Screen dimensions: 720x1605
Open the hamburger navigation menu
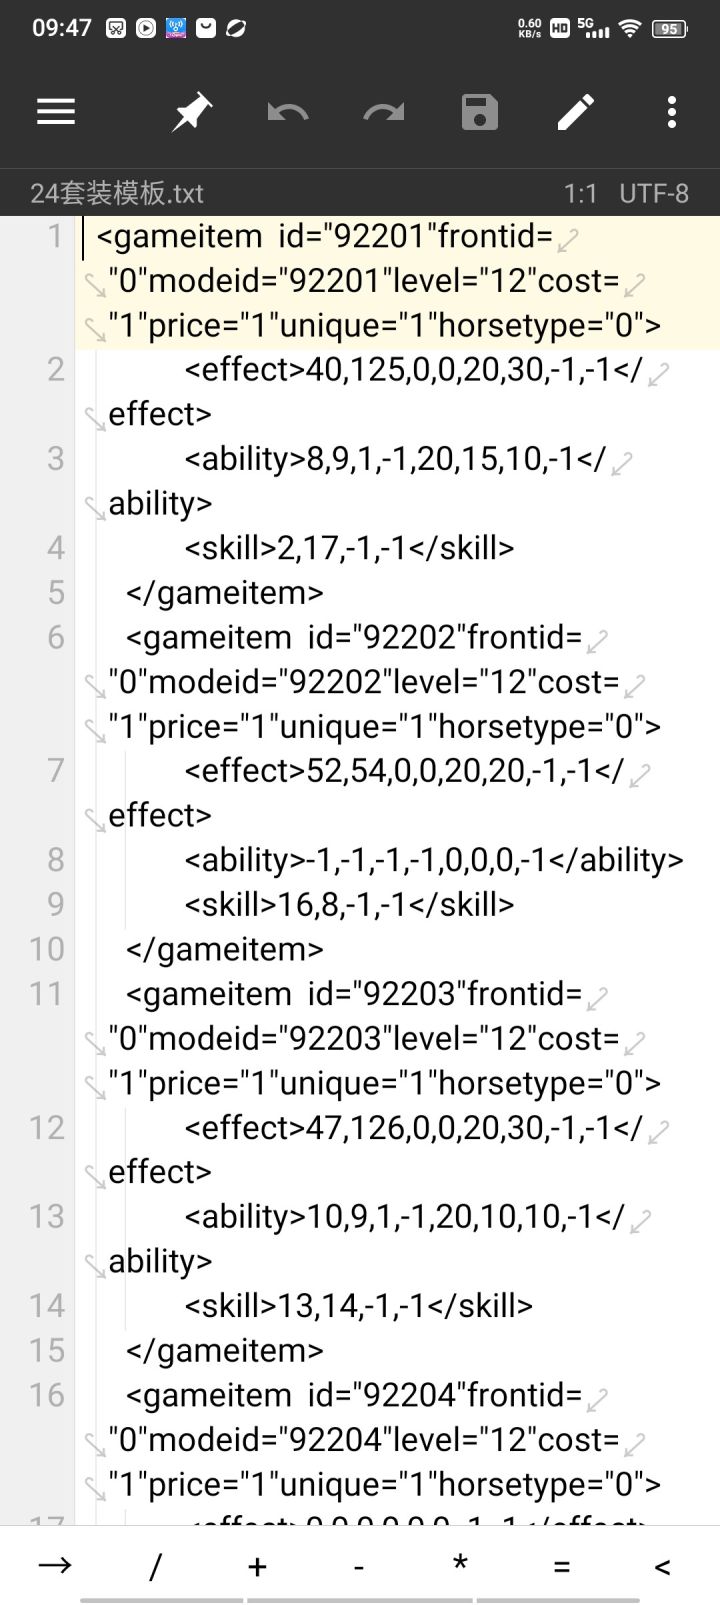(56, 112)
